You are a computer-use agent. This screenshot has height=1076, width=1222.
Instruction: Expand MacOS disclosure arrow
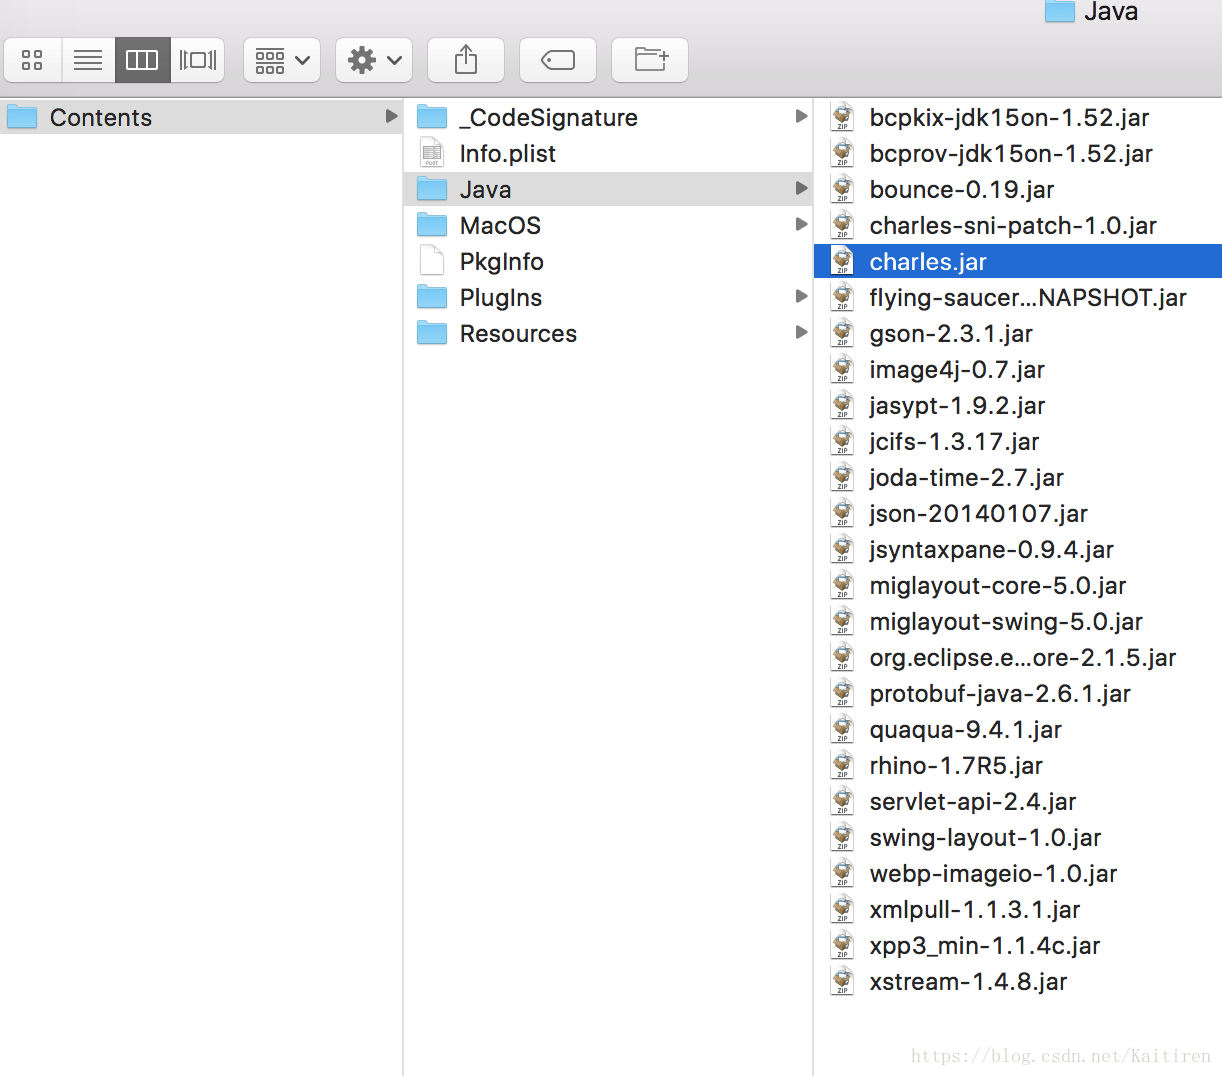pos(801,225)
